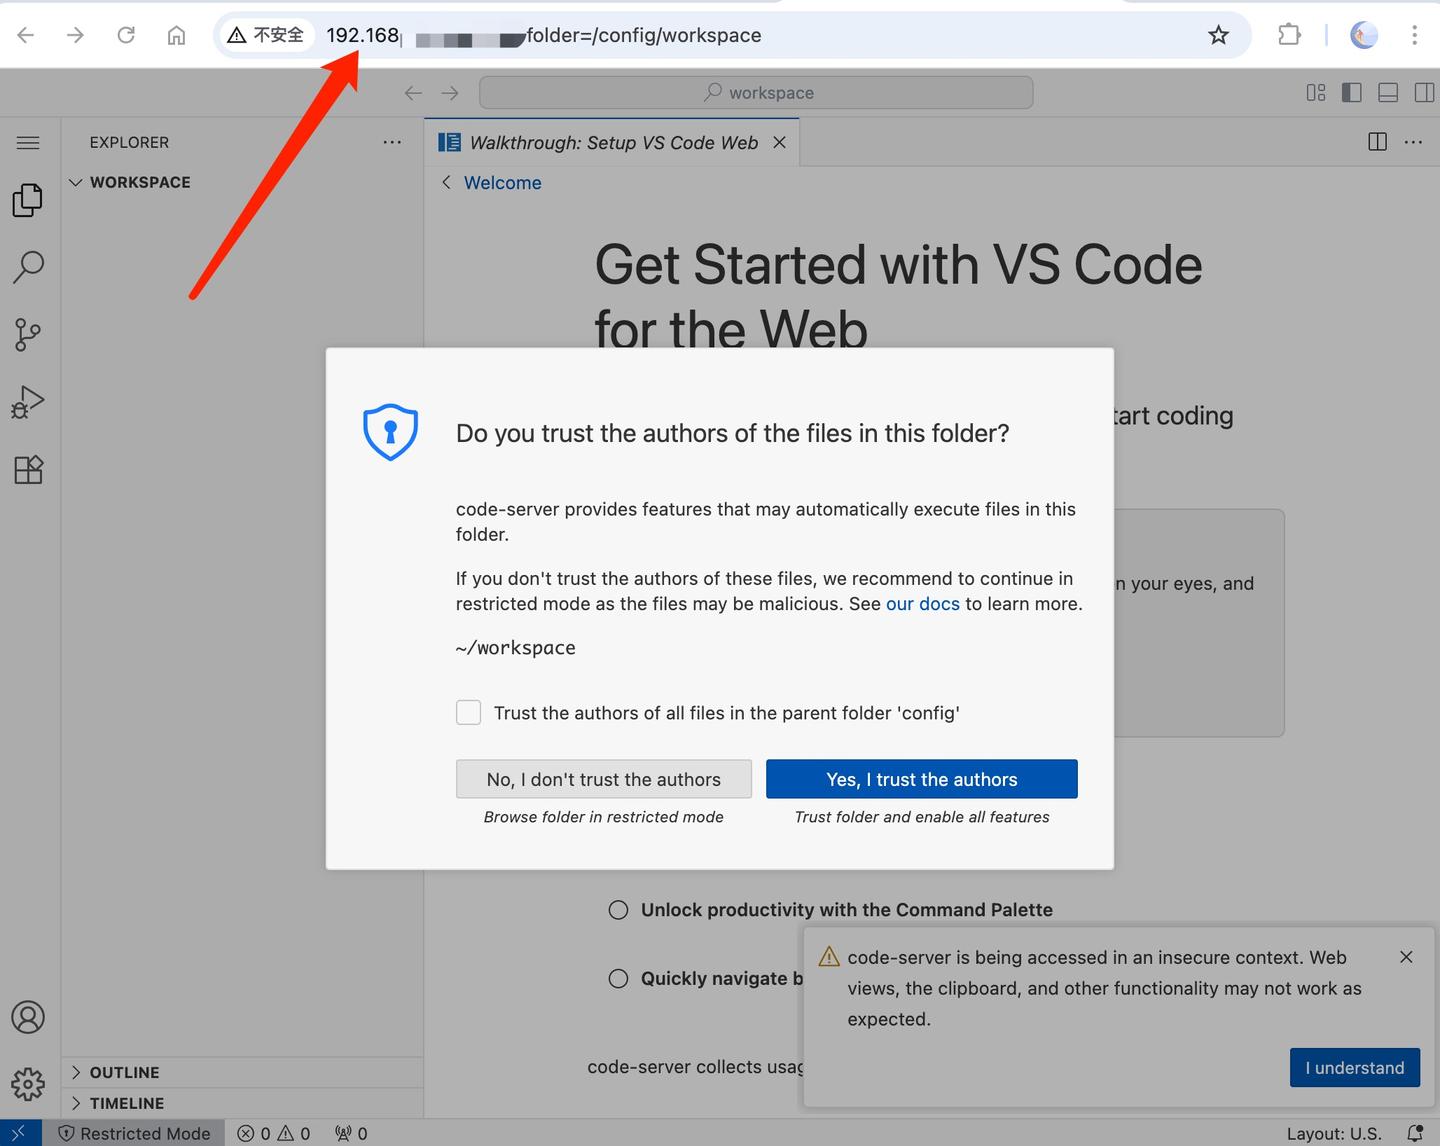Click the workspace command center search box
1440x1146 pixels.
756,93
